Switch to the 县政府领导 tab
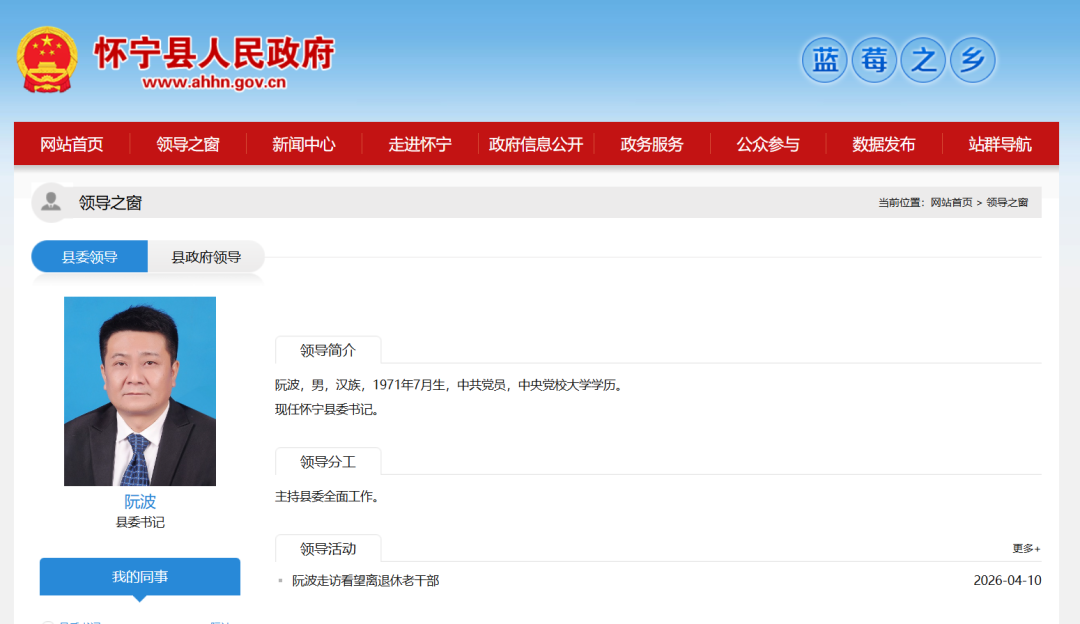 (x=204, y=256)
